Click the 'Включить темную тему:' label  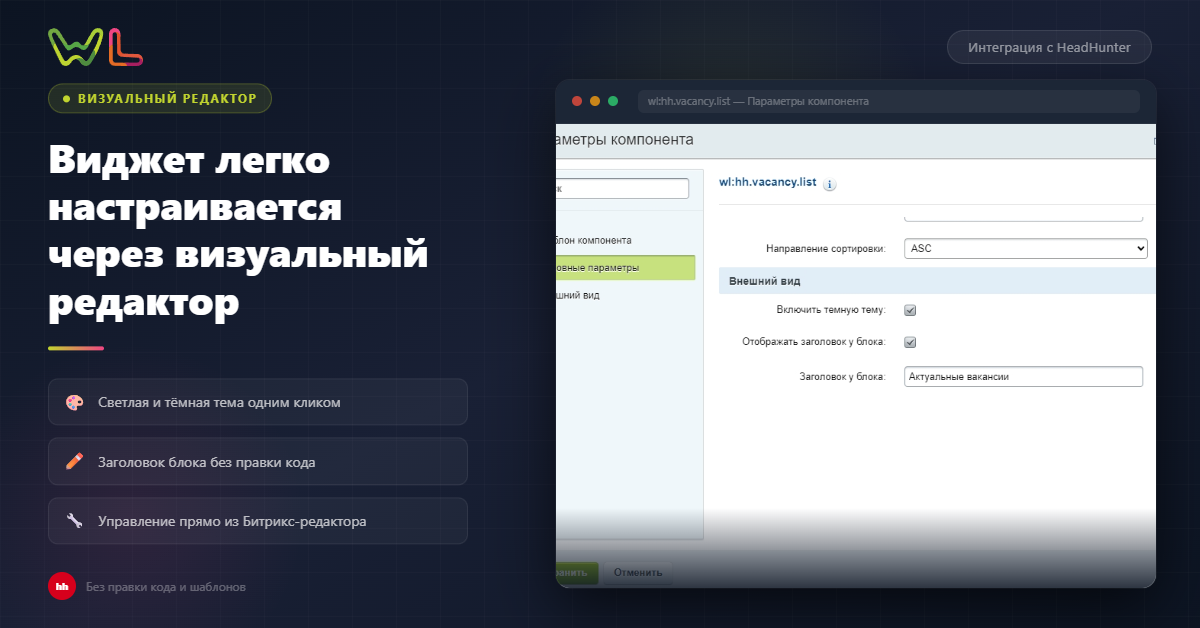point(831,310)
